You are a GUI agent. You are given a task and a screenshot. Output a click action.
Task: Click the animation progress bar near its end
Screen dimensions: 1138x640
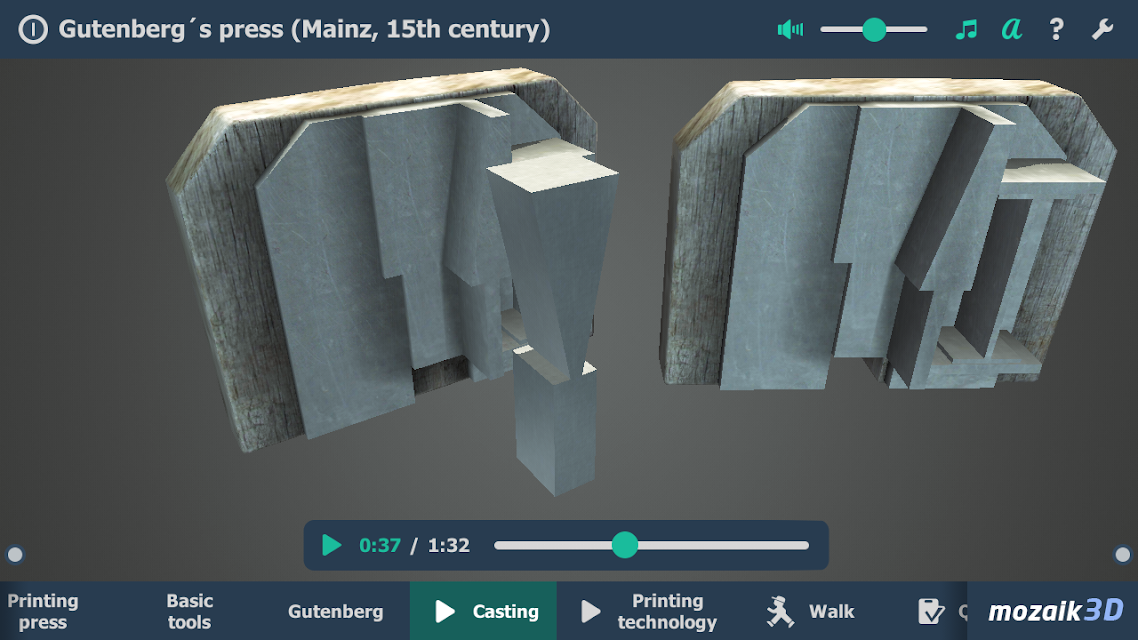click(x=795, y=545)
